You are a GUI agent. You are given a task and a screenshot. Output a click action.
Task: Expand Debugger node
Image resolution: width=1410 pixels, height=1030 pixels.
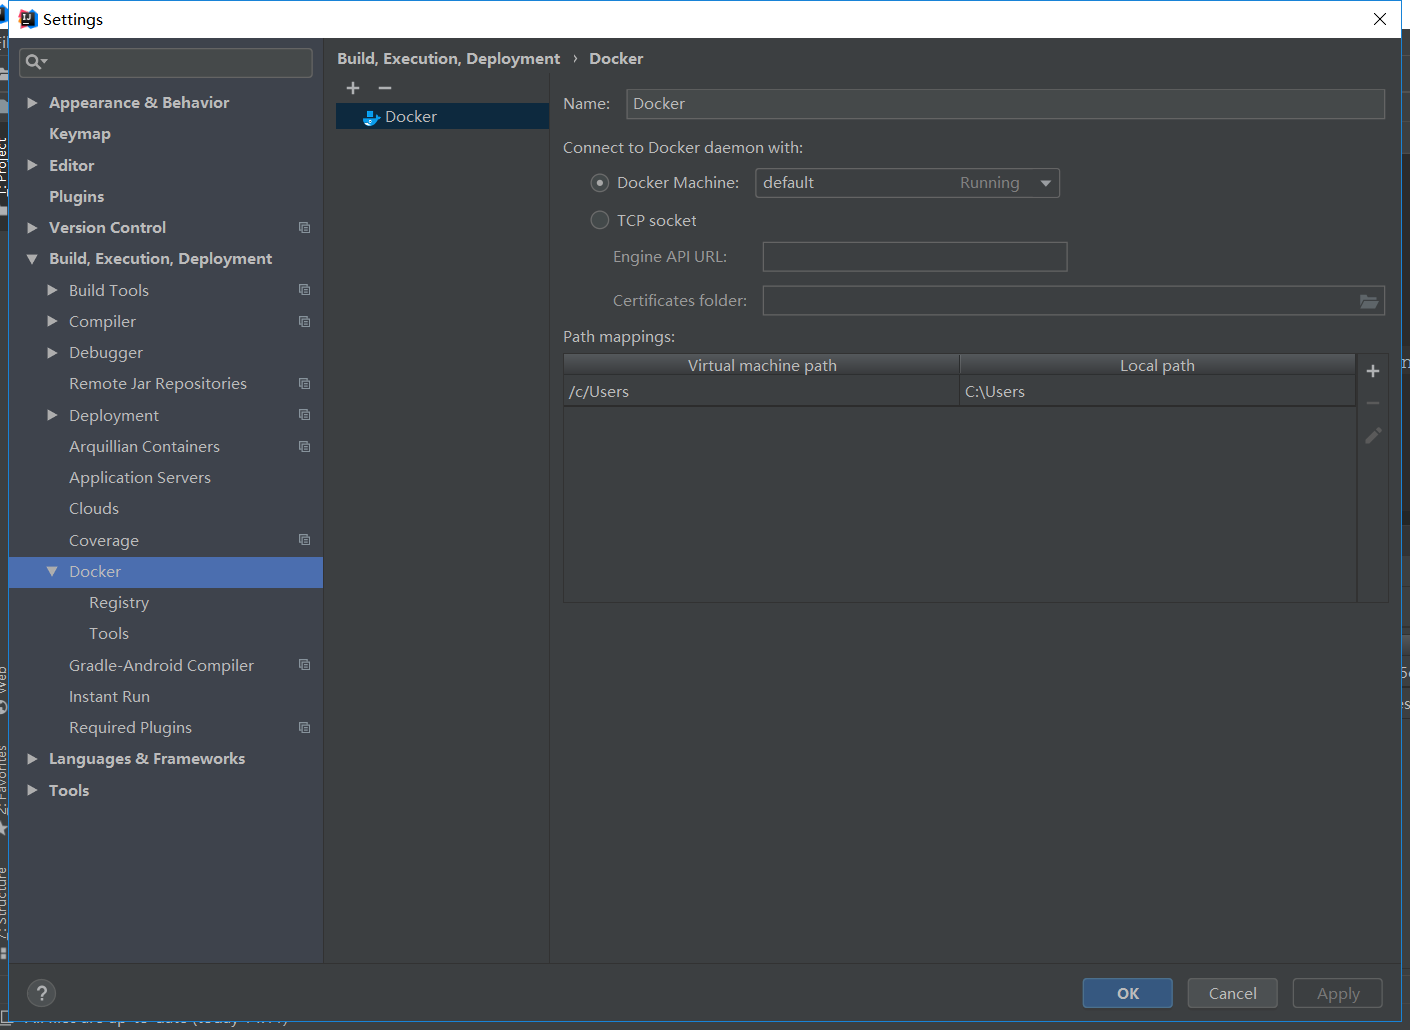tap(52, 353)
